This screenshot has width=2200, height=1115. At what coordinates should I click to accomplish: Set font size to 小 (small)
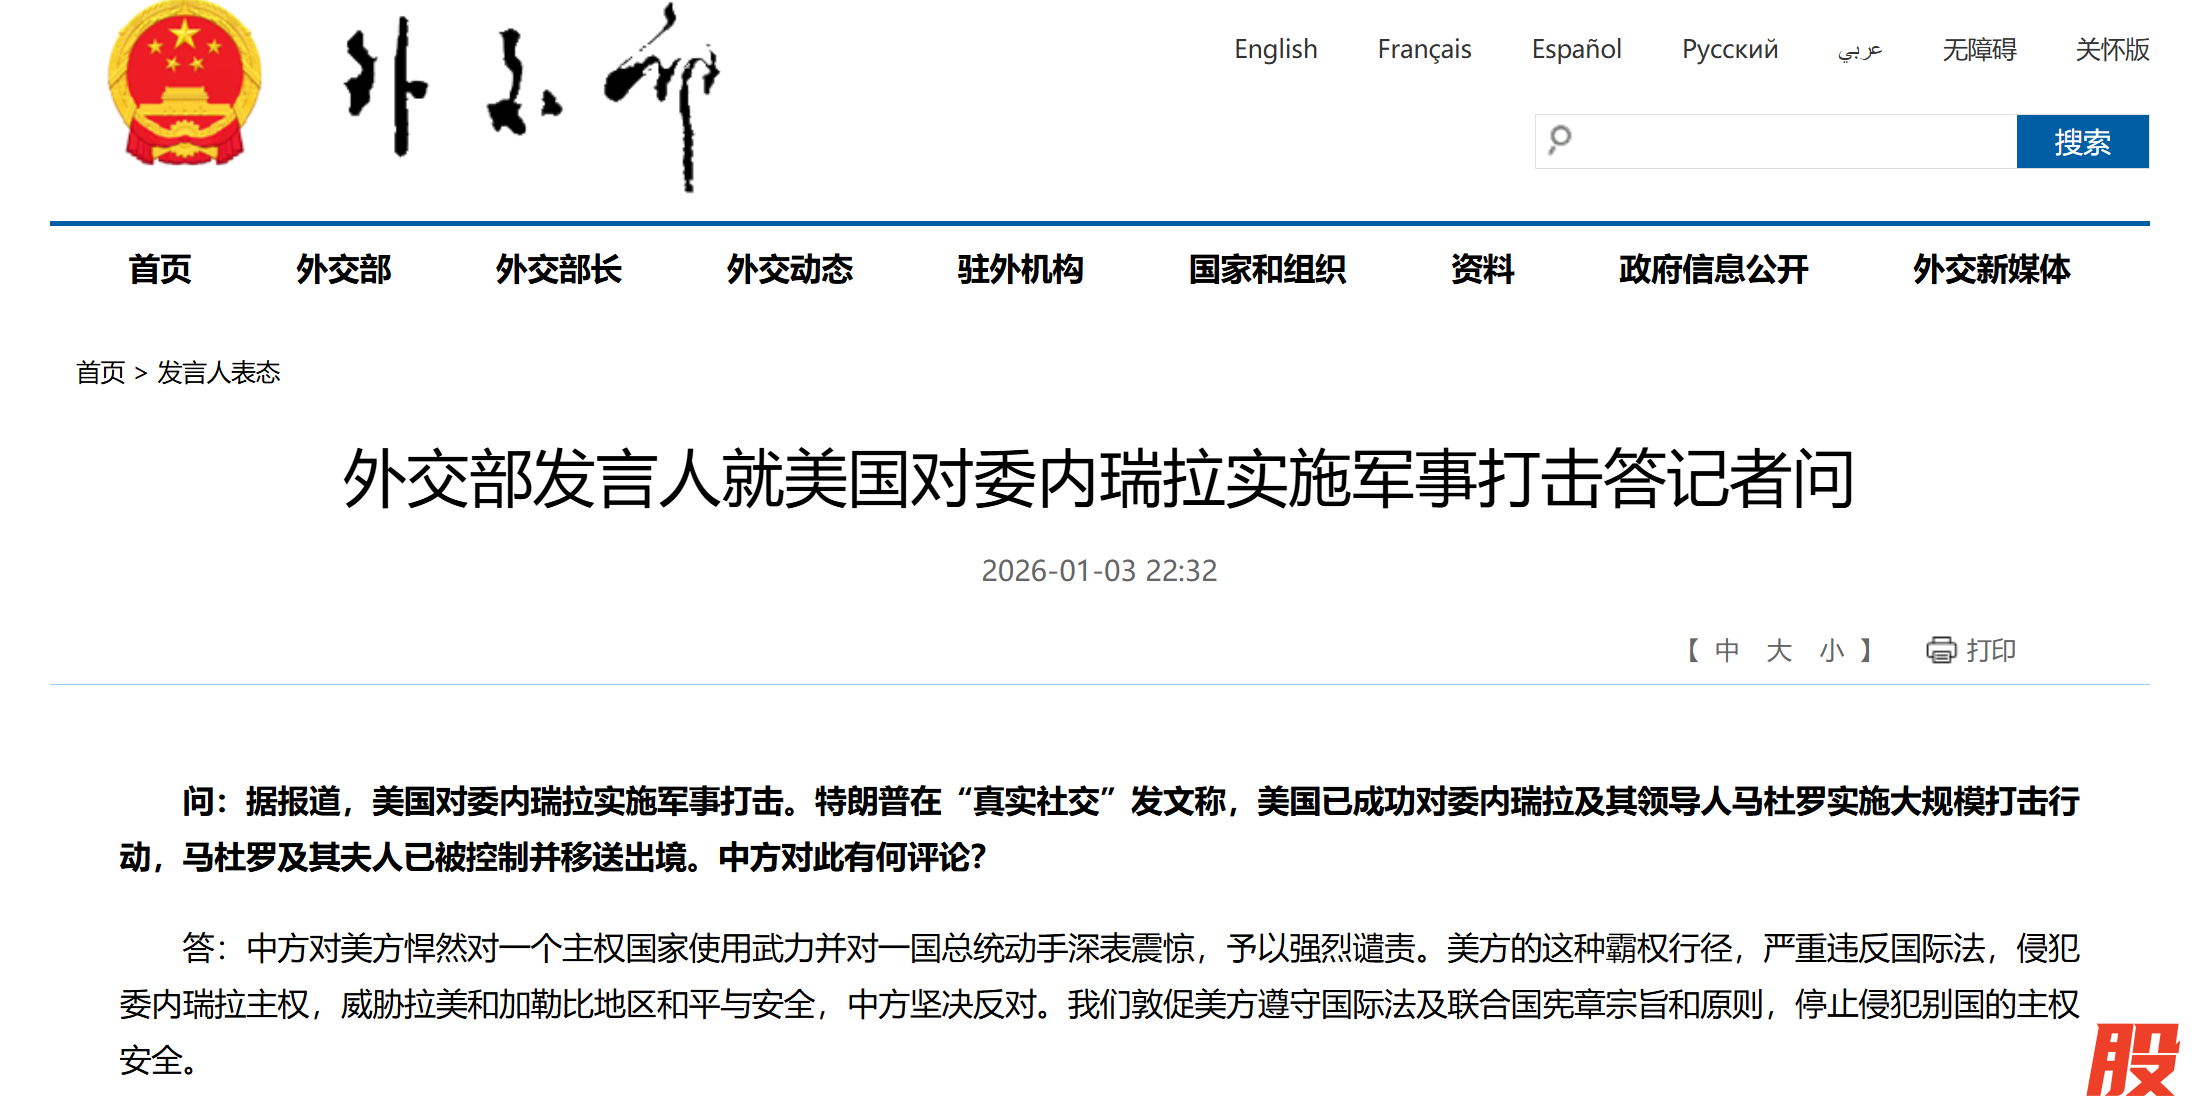(1831, 651)
